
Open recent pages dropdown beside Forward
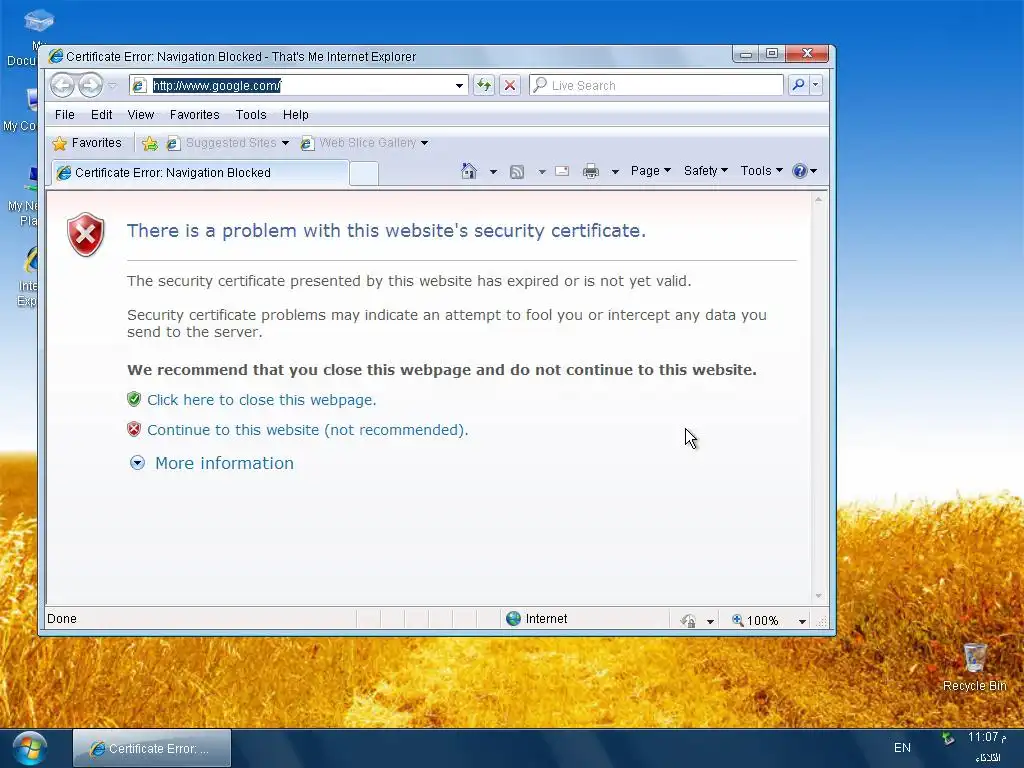(x=112, y=86)
